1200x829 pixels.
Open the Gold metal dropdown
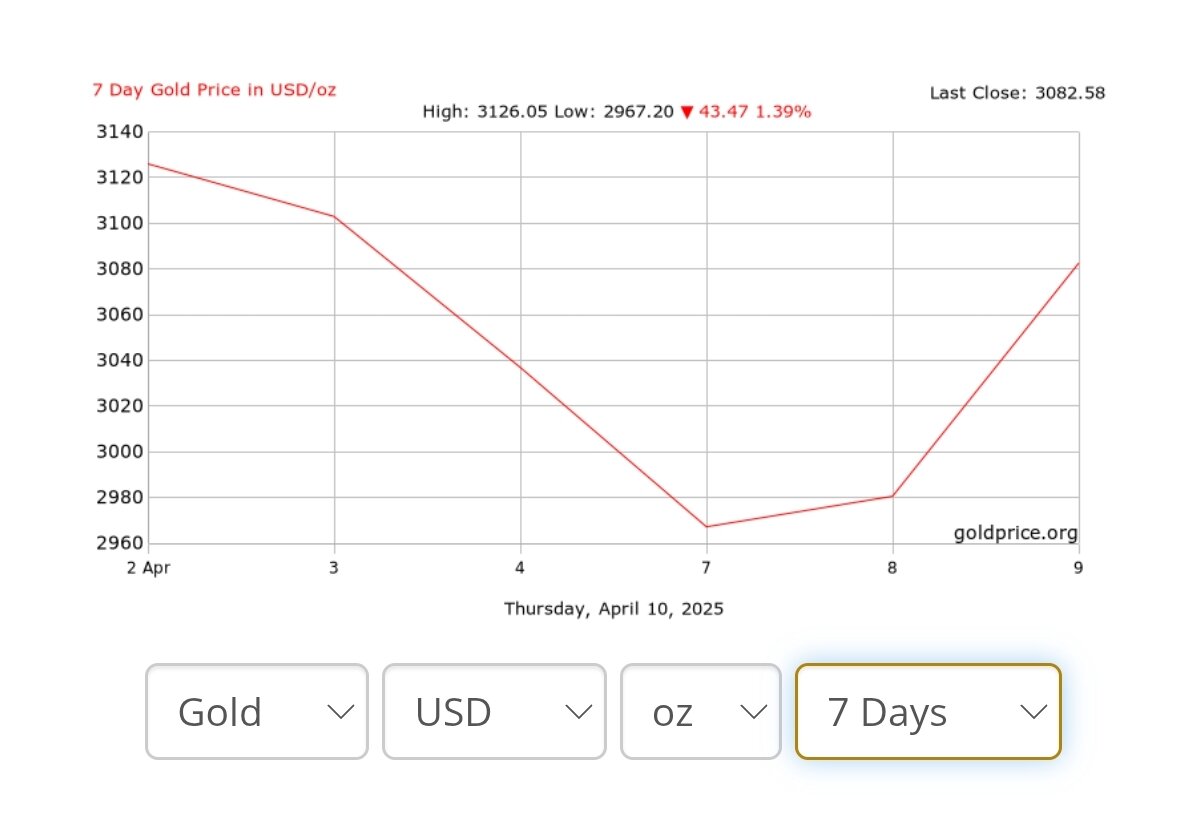[257, 712]
